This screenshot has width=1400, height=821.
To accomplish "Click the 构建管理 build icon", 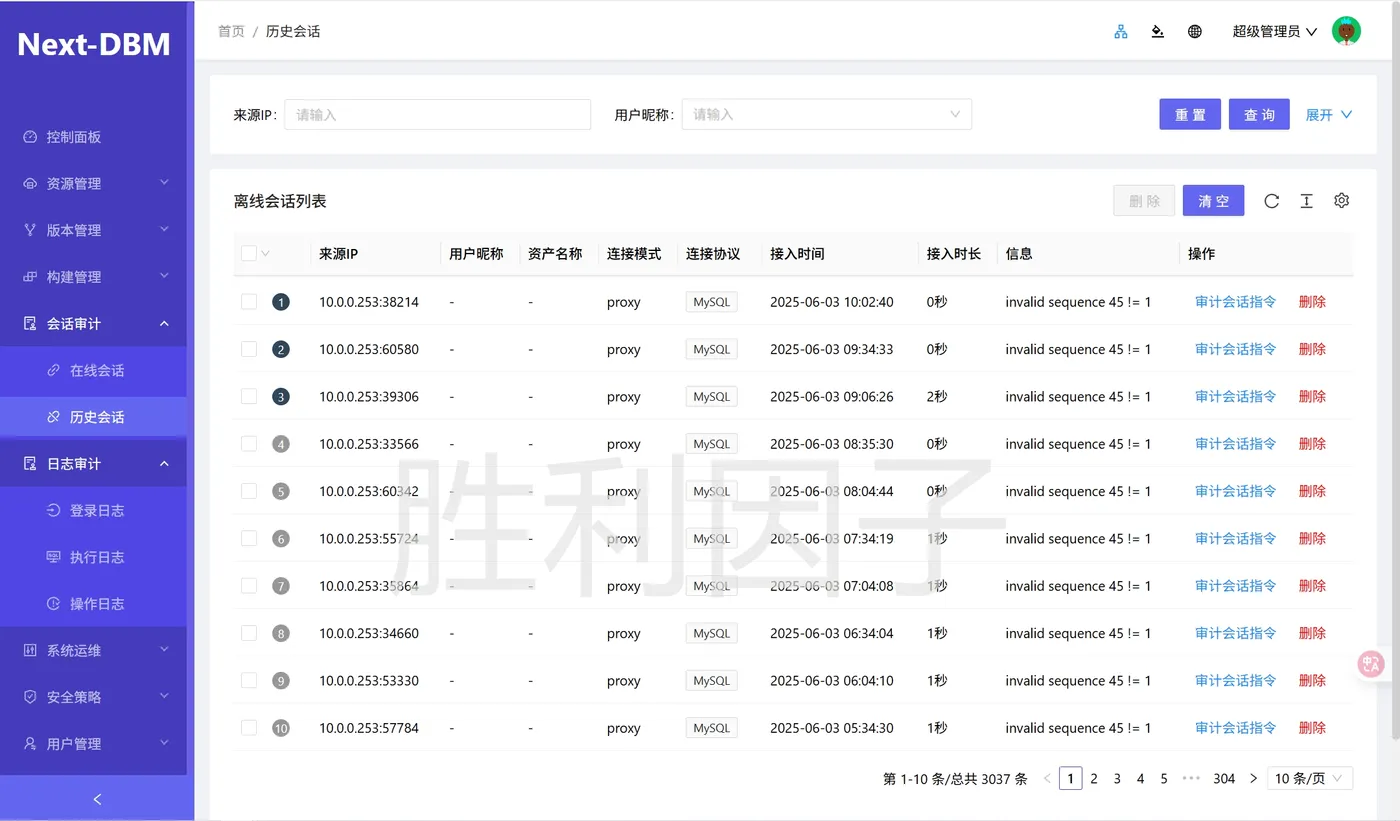I will click(x=30, y=277).
